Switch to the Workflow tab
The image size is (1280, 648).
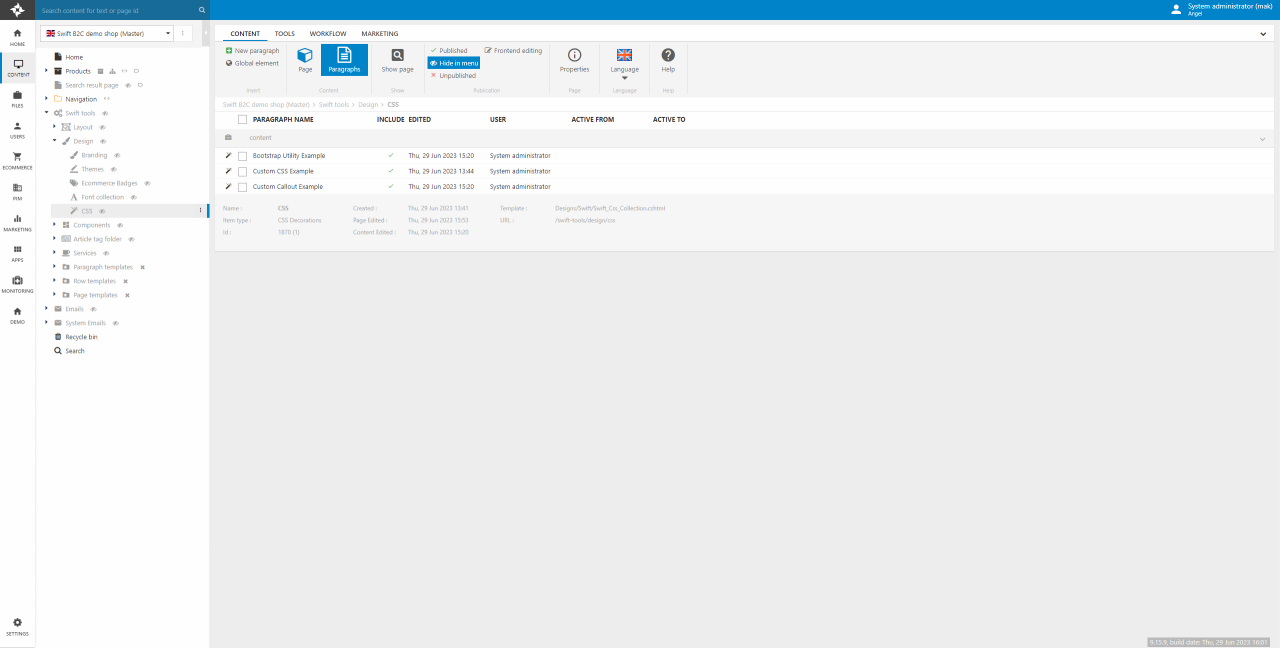(328, 34)
